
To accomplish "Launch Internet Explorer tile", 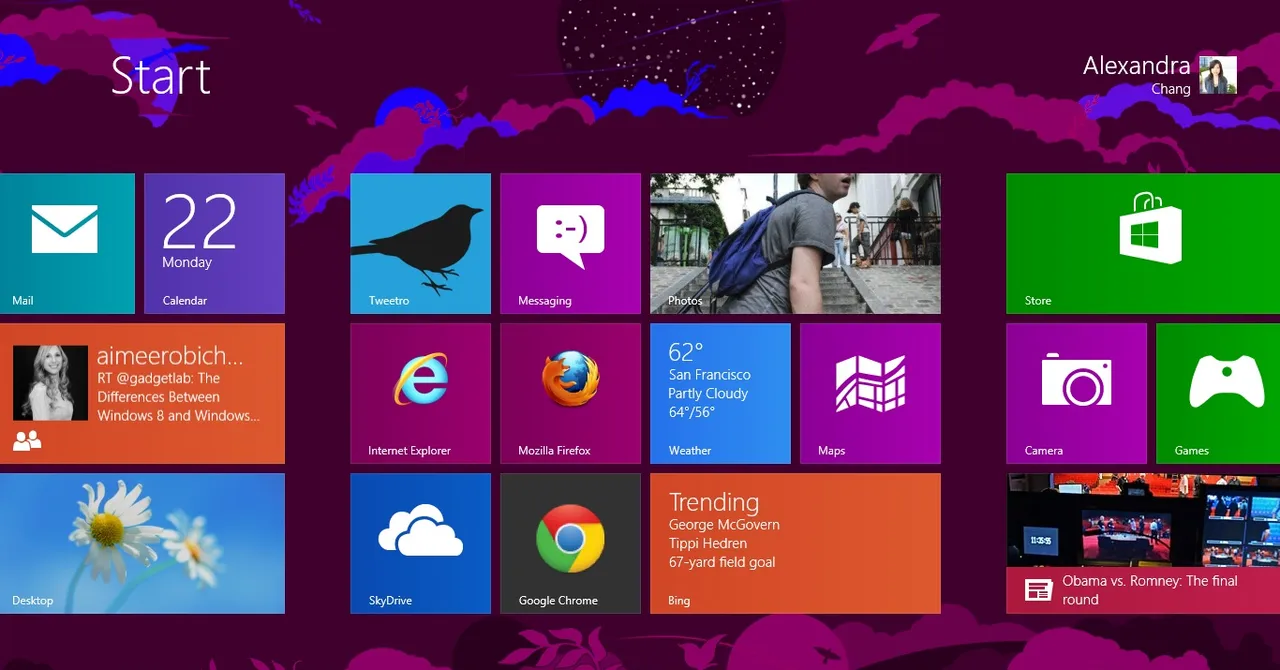I will (x=420, y=394).
